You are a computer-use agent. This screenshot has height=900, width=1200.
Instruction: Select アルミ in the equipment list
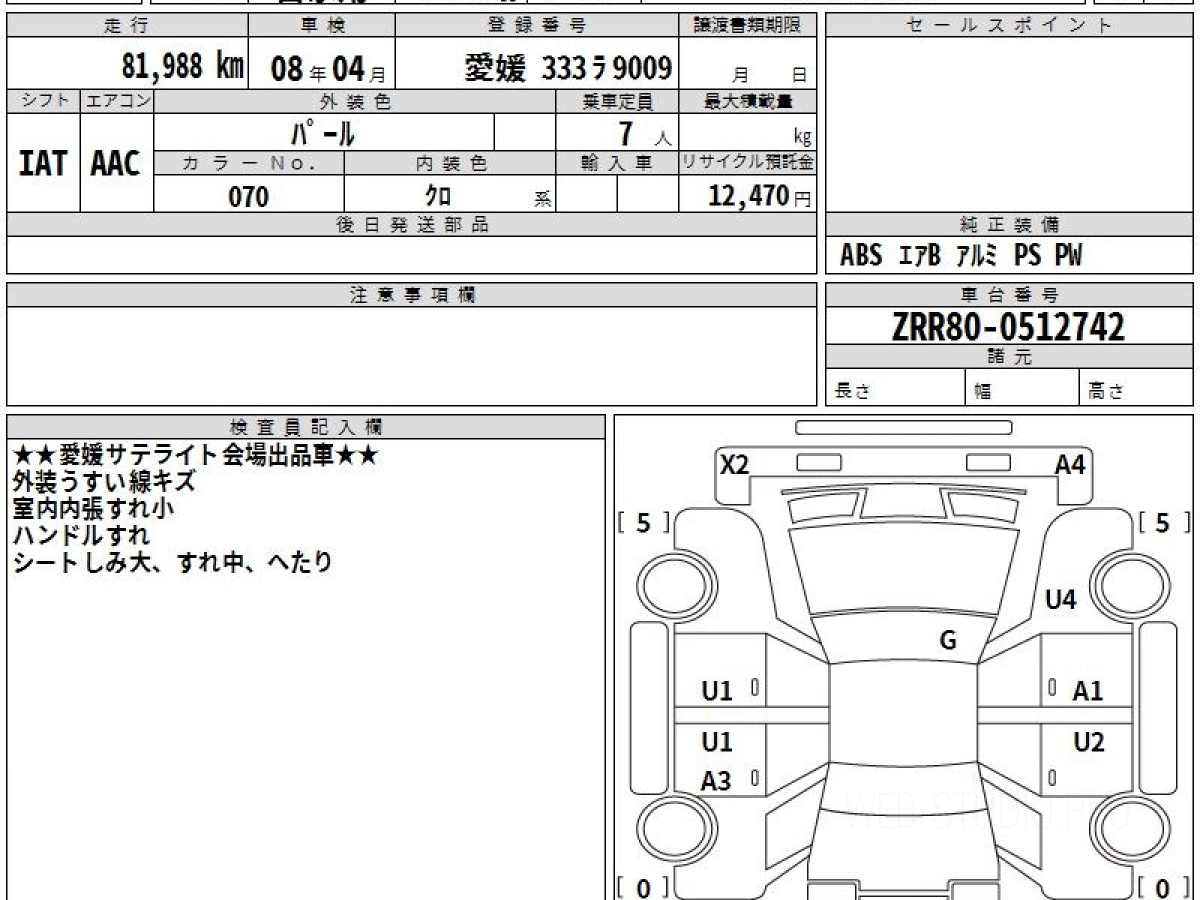click(x=976, y=256)
